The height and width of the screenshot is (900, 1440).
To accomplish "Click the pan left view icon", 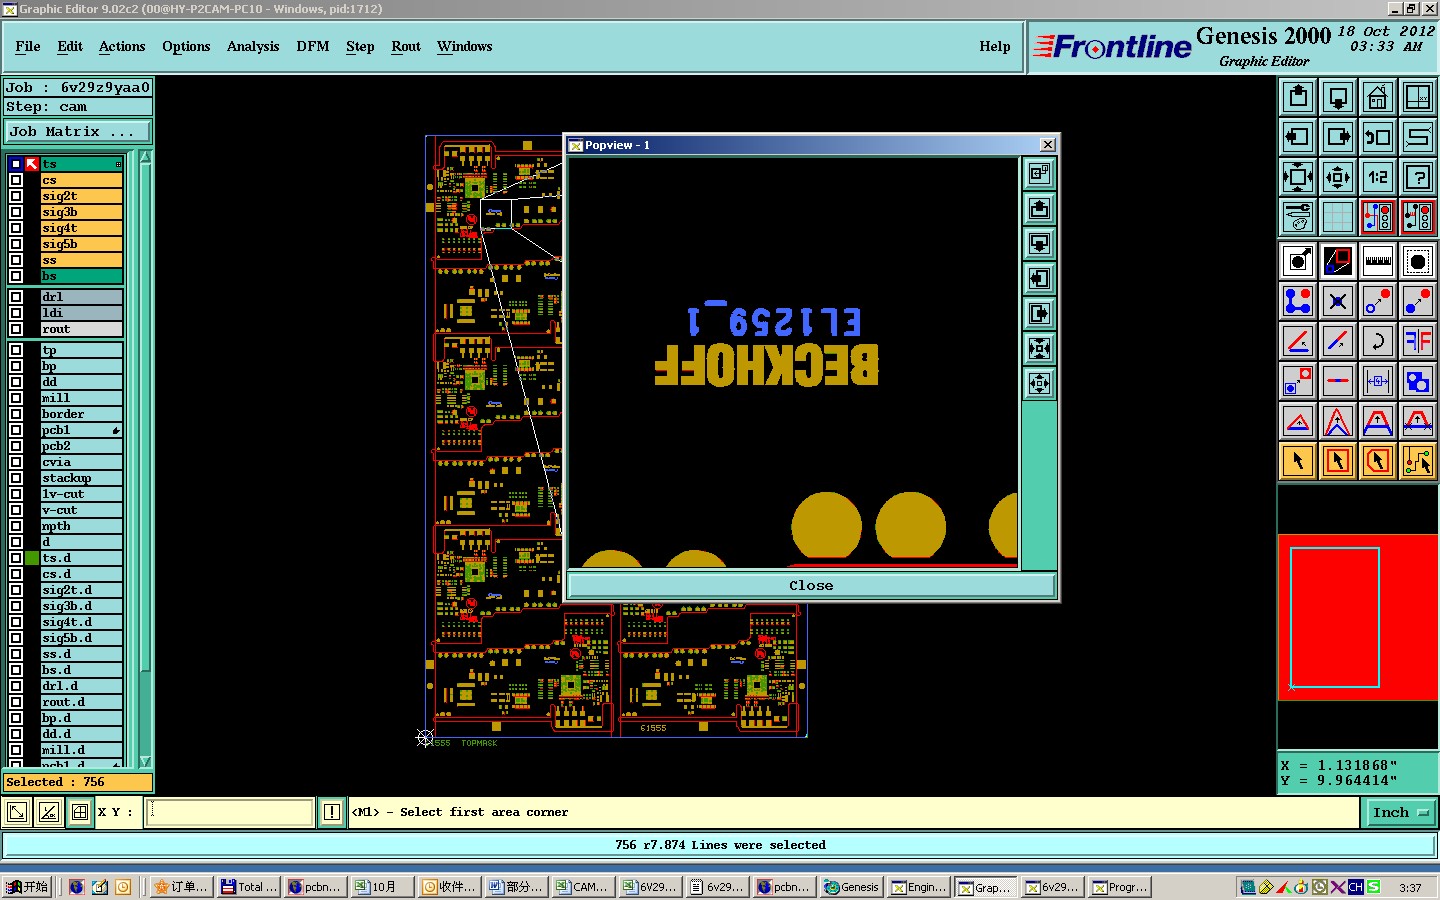I will pyautogui.click(x=1298, y=137).
